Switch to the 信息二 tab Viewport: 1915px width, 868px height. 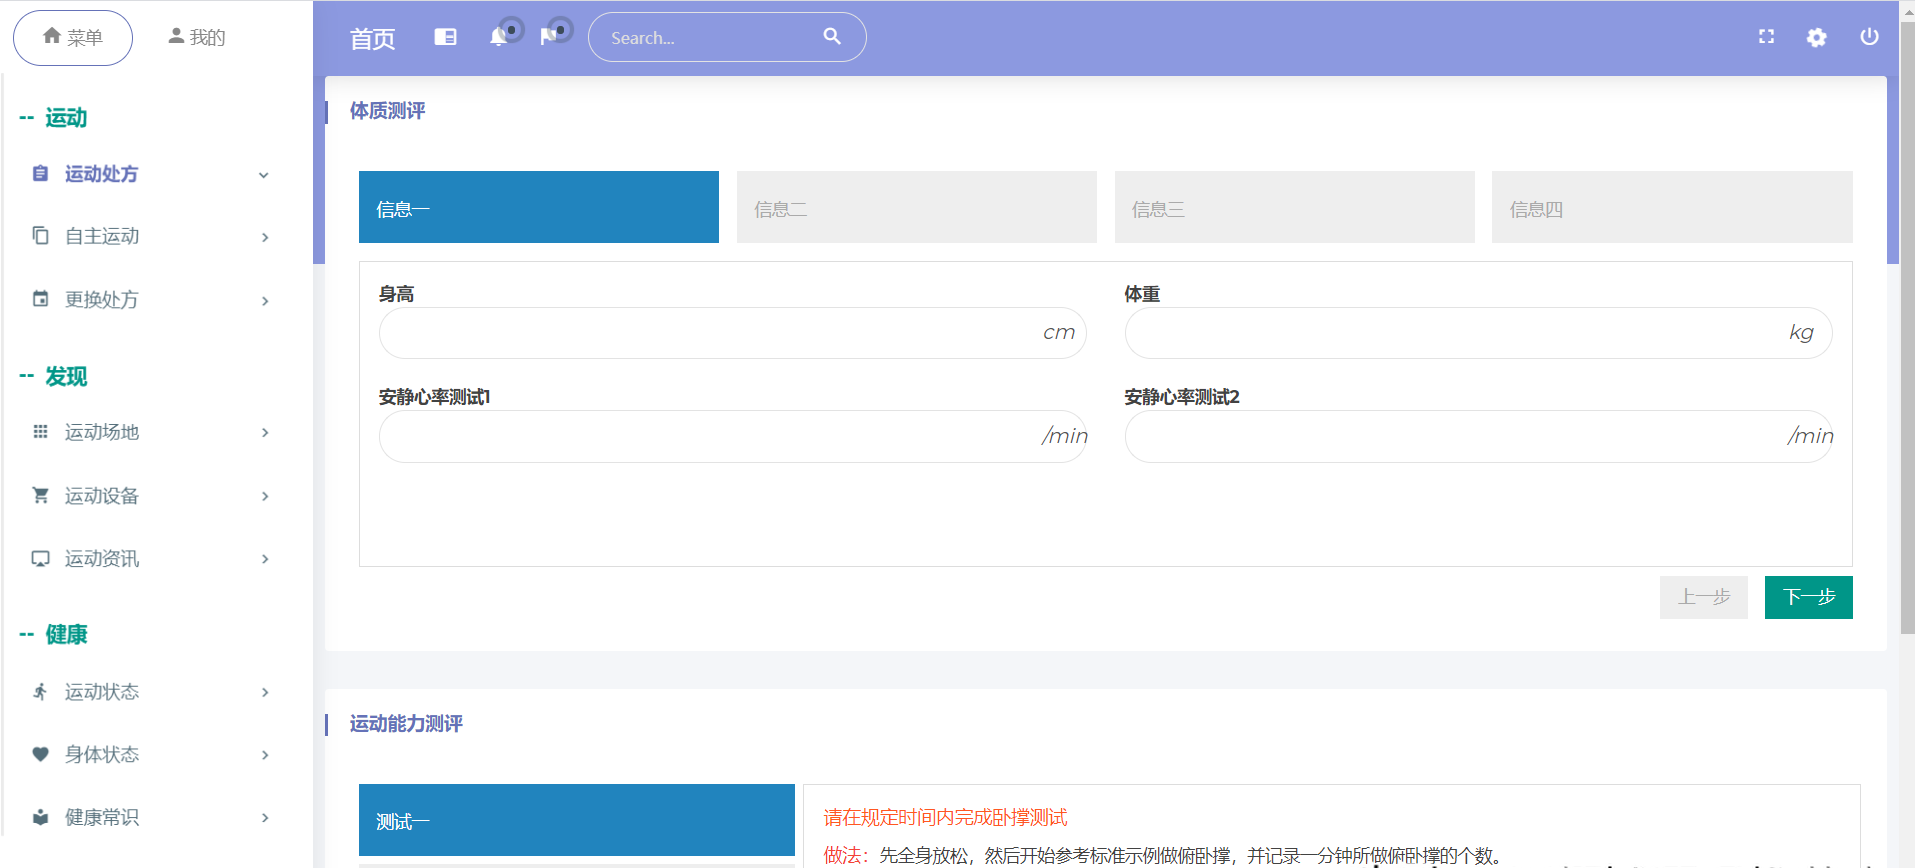coord(916,207)
